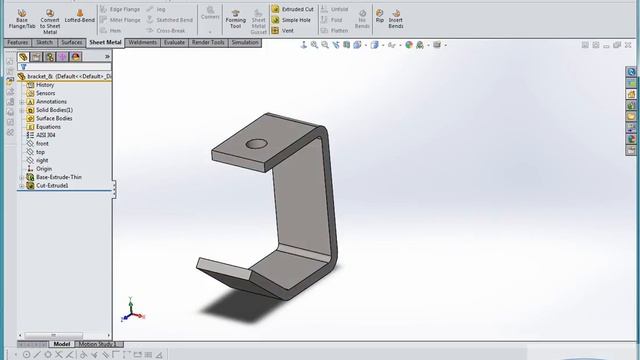
Task: Click the Vent tool
Action: point(283,31)
